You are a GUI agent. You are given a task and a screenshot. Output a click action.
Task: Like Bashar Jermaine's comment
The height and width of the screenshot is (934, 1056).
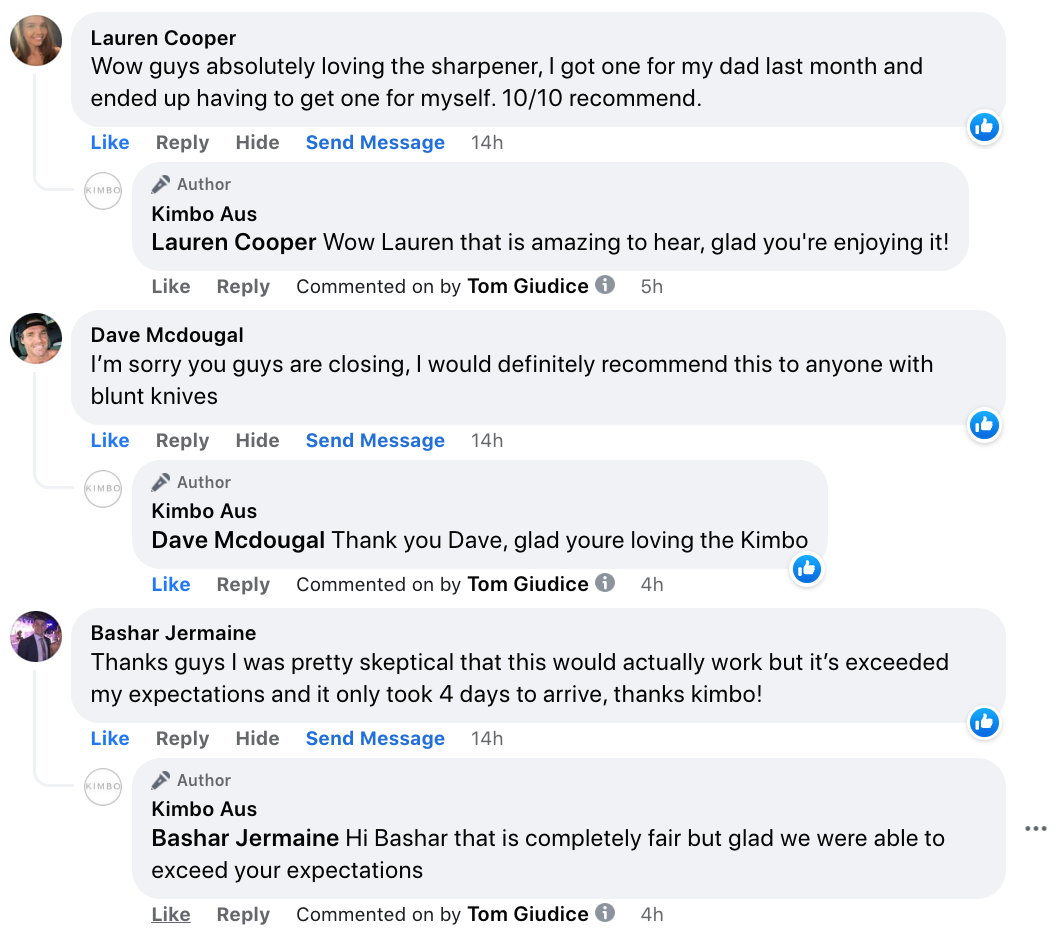point(110,739)
